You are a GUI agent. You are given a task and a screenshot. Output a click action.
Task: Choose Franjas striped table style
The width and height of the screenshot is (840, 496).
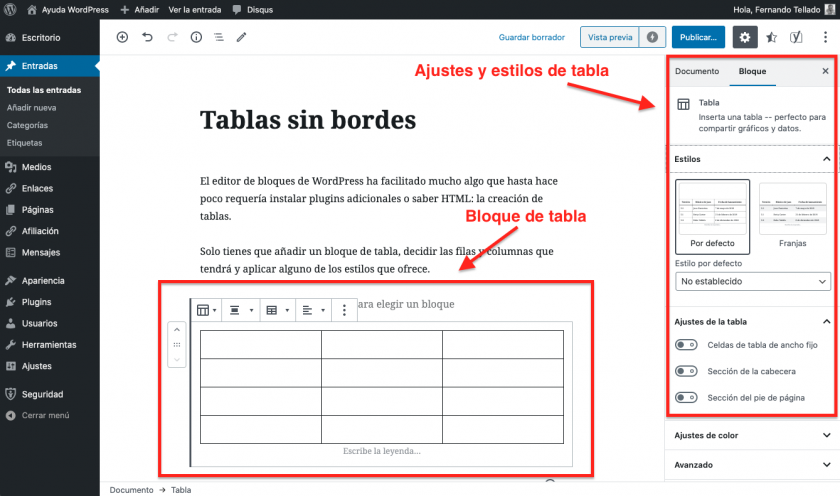[792, 216]
